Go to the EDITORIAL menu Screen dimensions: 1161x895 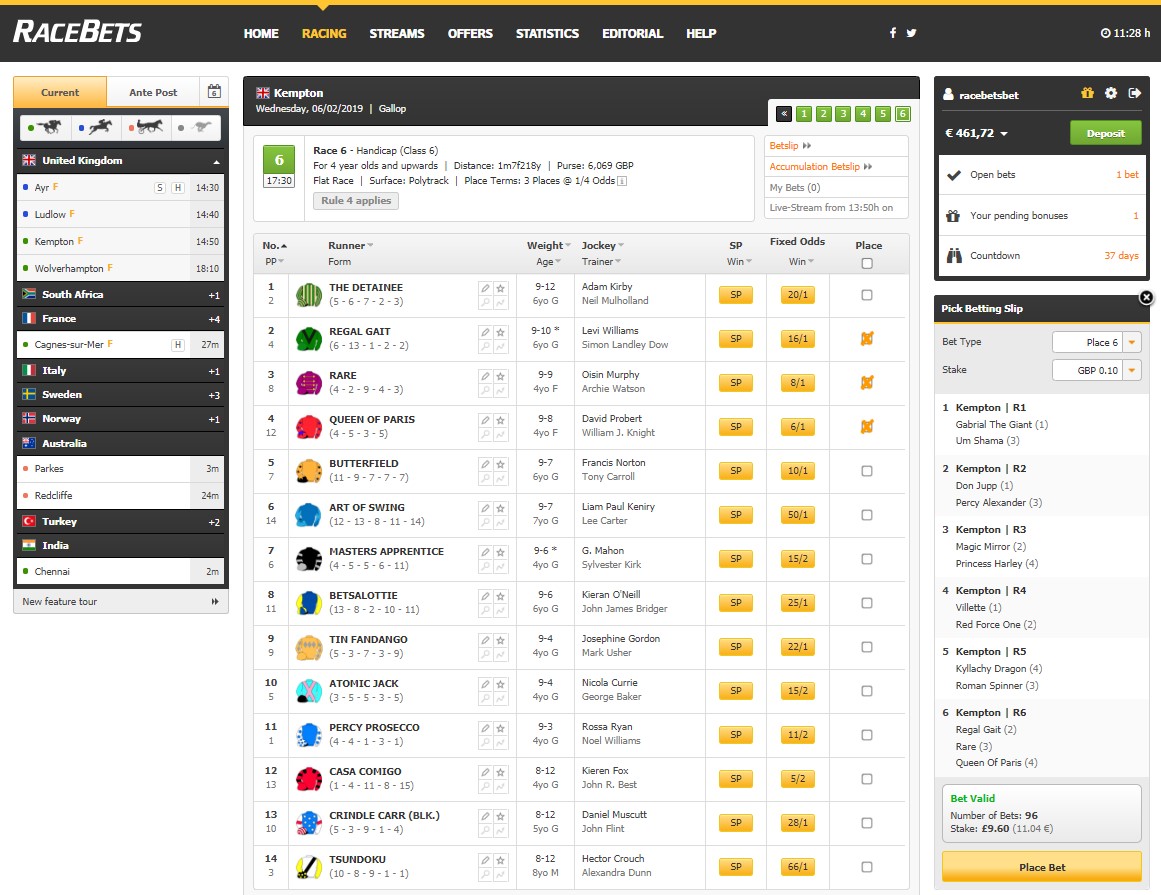(632, 33)
